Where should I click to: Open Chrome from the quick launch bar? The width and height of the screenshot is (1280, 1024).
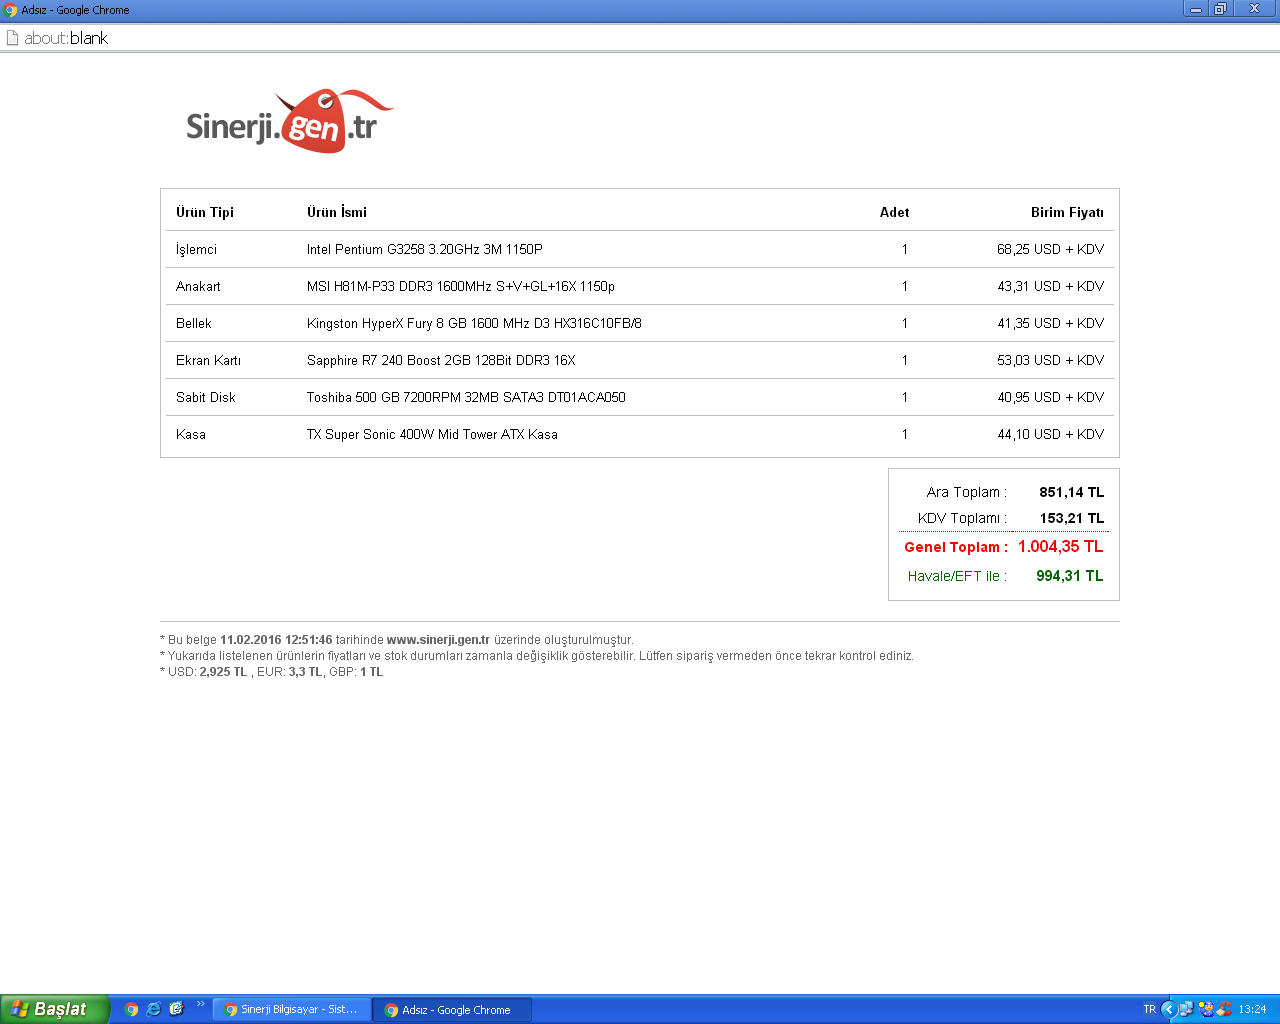[x=131, y=1009]
